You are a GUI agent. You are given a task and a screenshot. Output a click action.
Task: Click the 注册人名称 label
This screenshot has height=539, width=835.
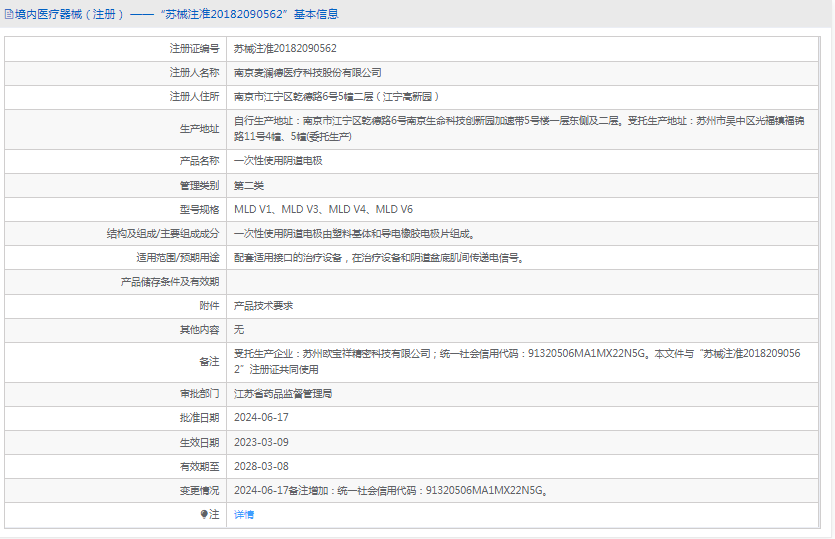coord(194,72)
